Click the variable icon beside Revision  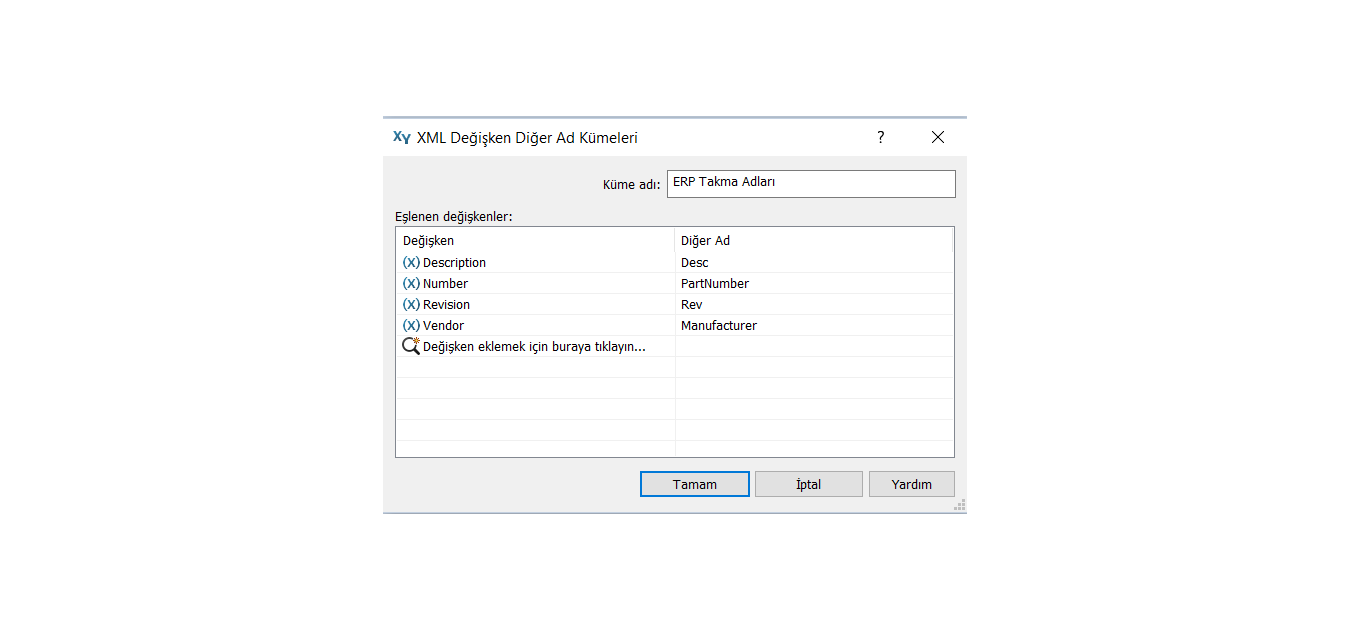point(411,305)
